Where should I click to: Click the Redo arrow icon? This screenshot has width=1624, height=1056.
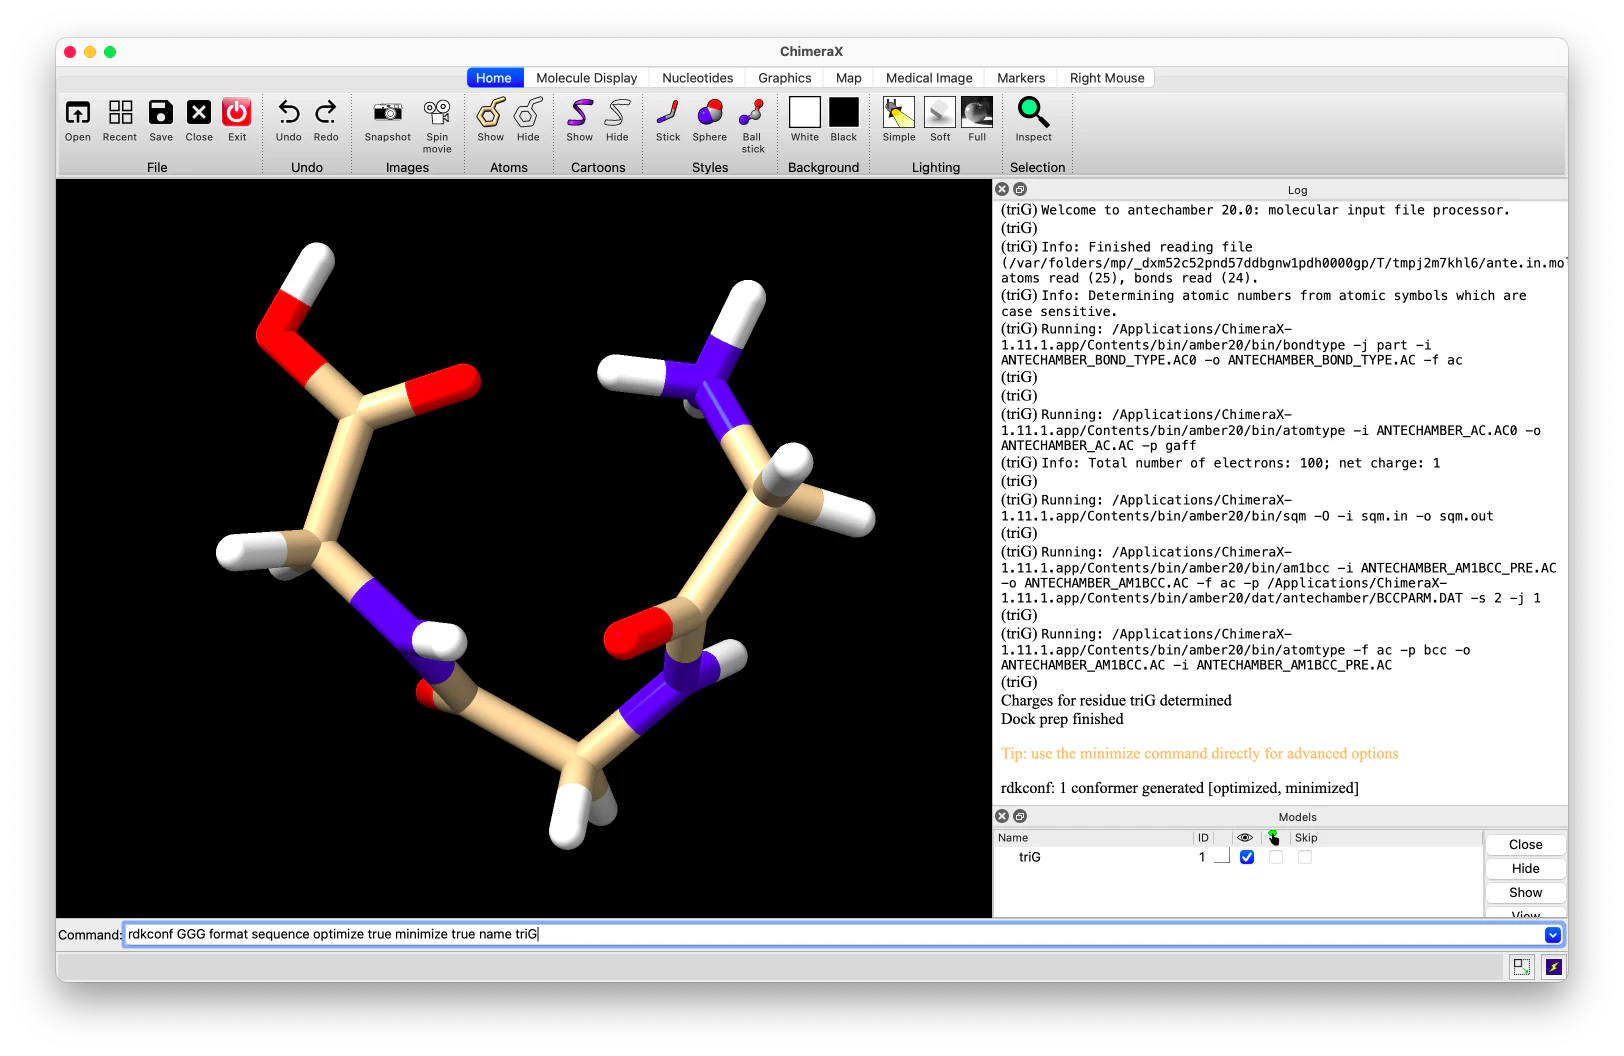point(326,120)
